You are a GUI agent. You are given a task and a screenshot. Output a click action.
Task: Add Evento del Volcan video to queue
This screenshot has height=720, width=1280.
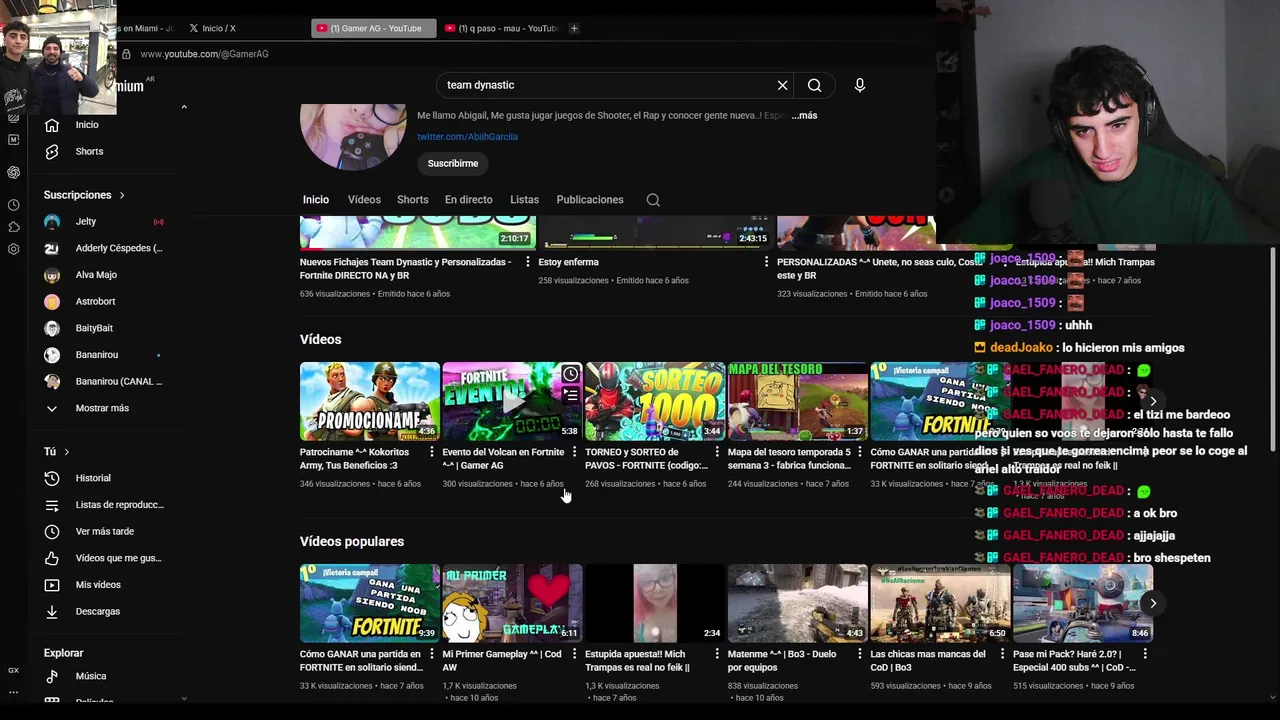pos(570,396)
